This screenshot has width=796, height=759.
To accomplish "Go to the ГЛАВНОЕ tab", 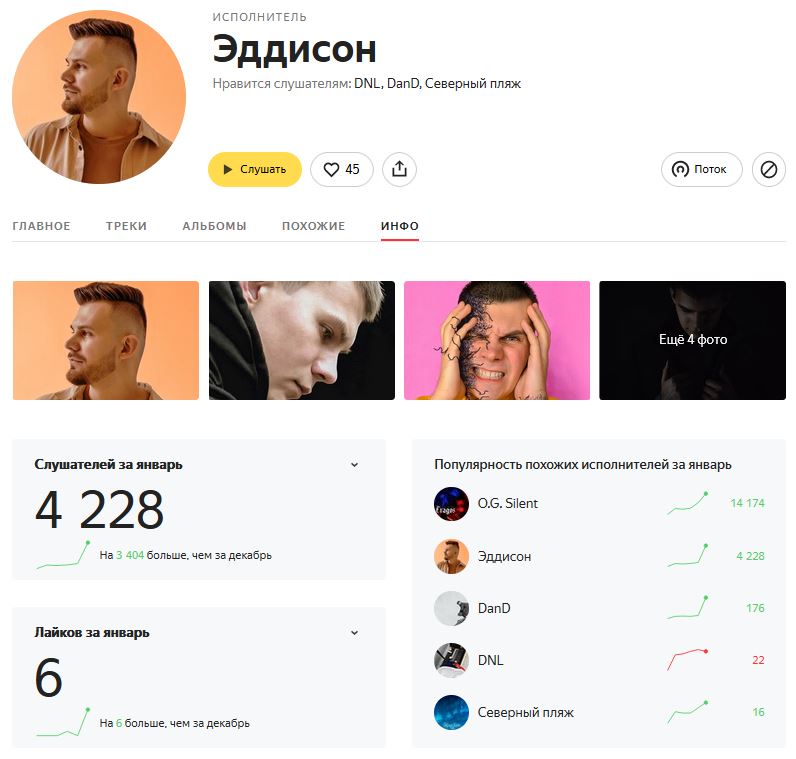I will 41,226.
